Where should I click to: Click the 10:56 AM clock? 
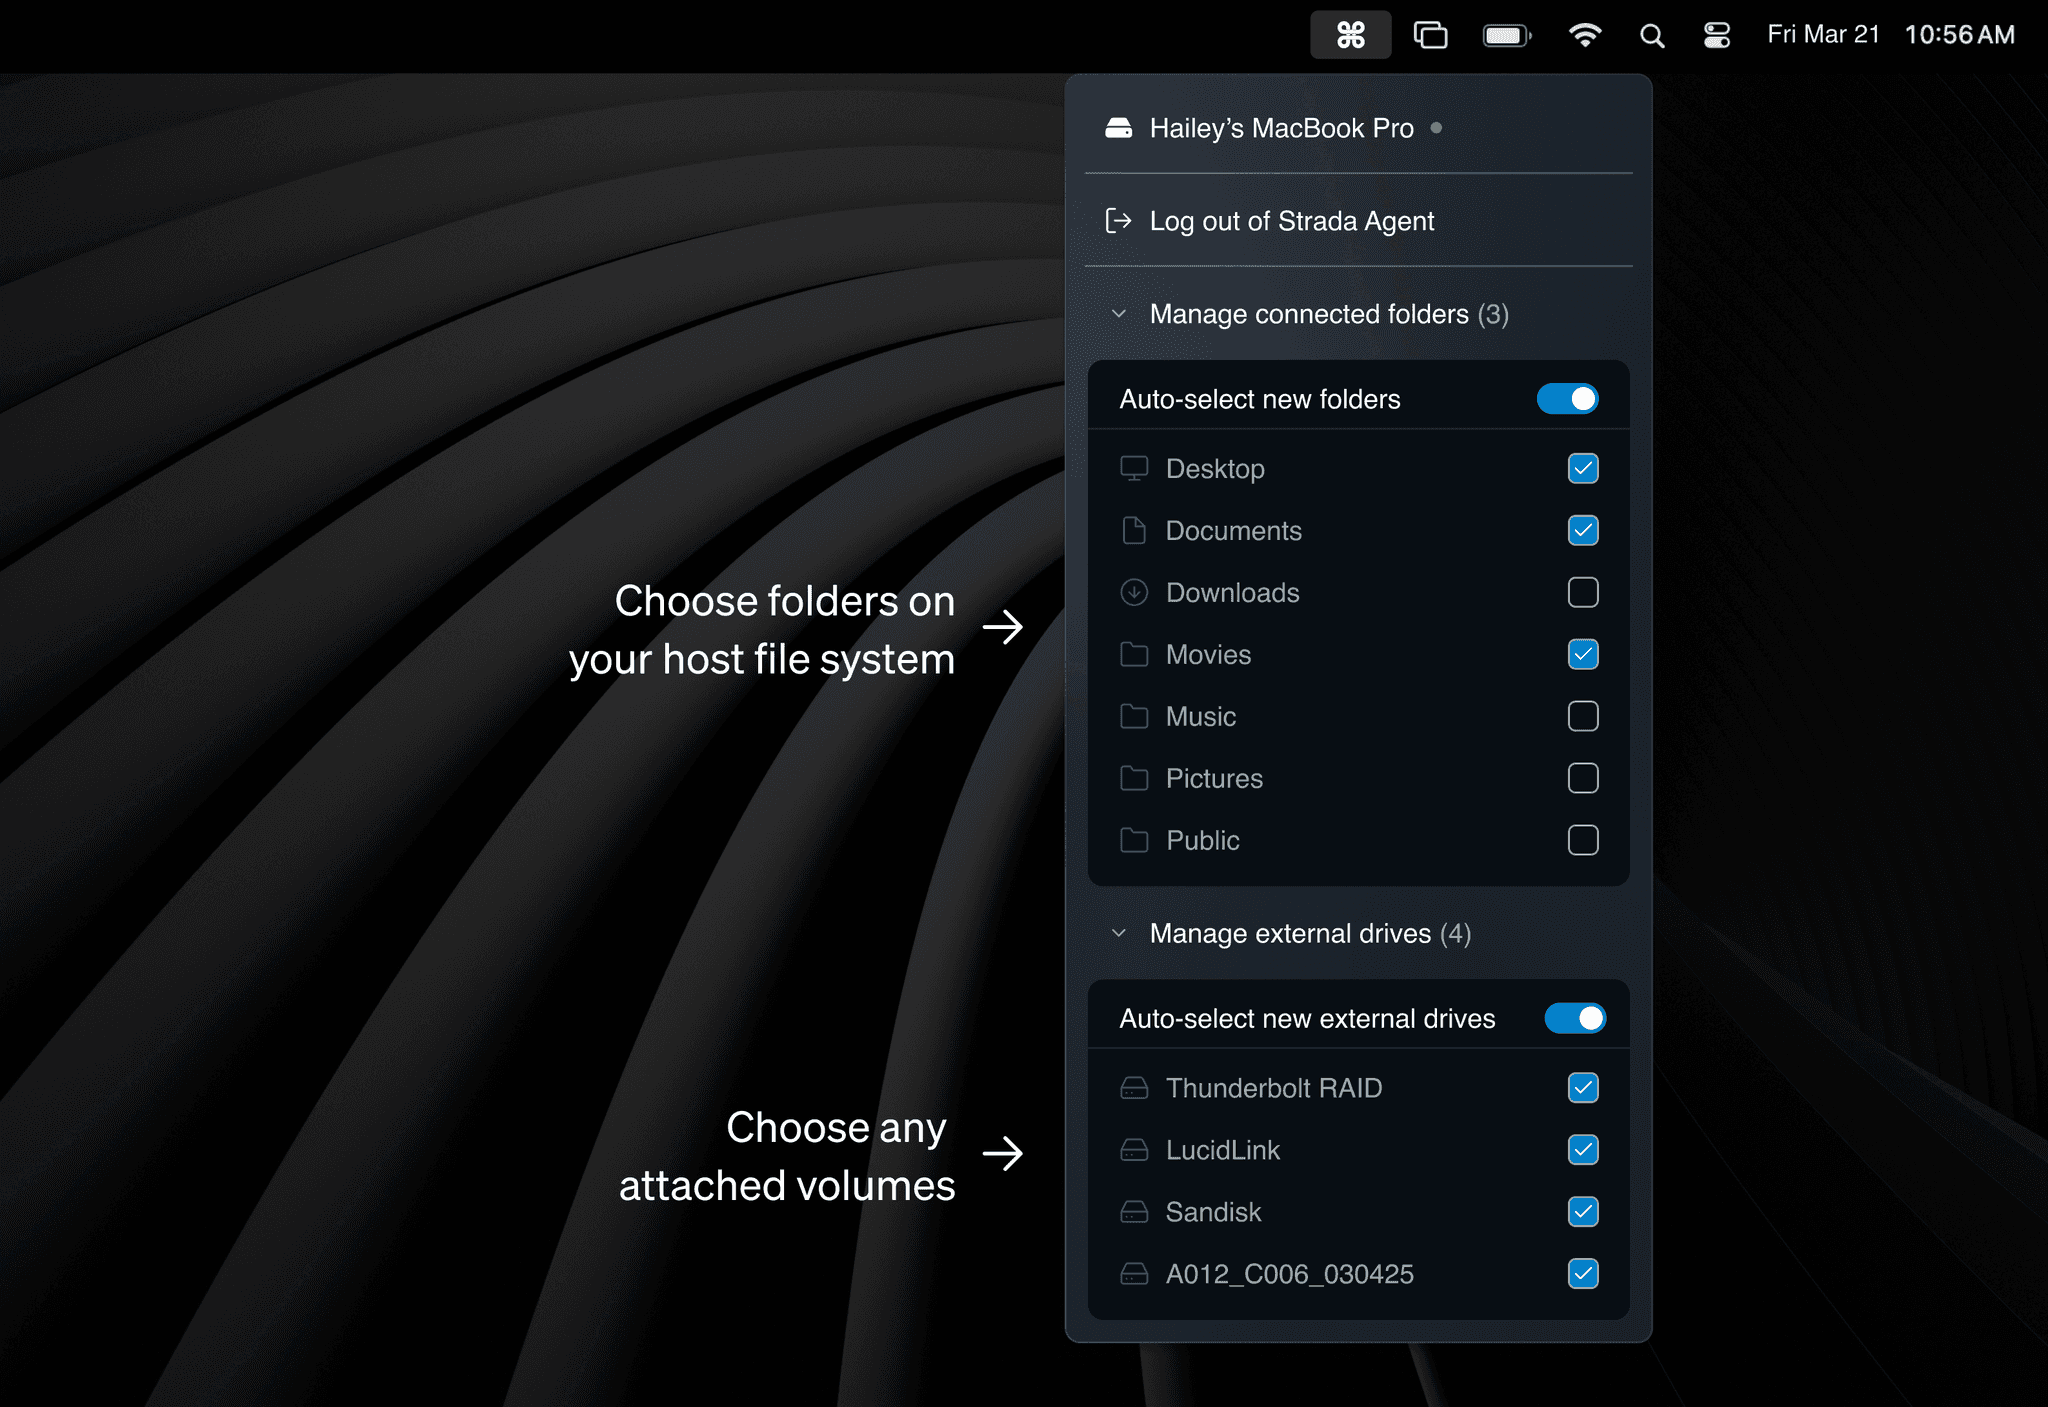[x=1959, y=35]
